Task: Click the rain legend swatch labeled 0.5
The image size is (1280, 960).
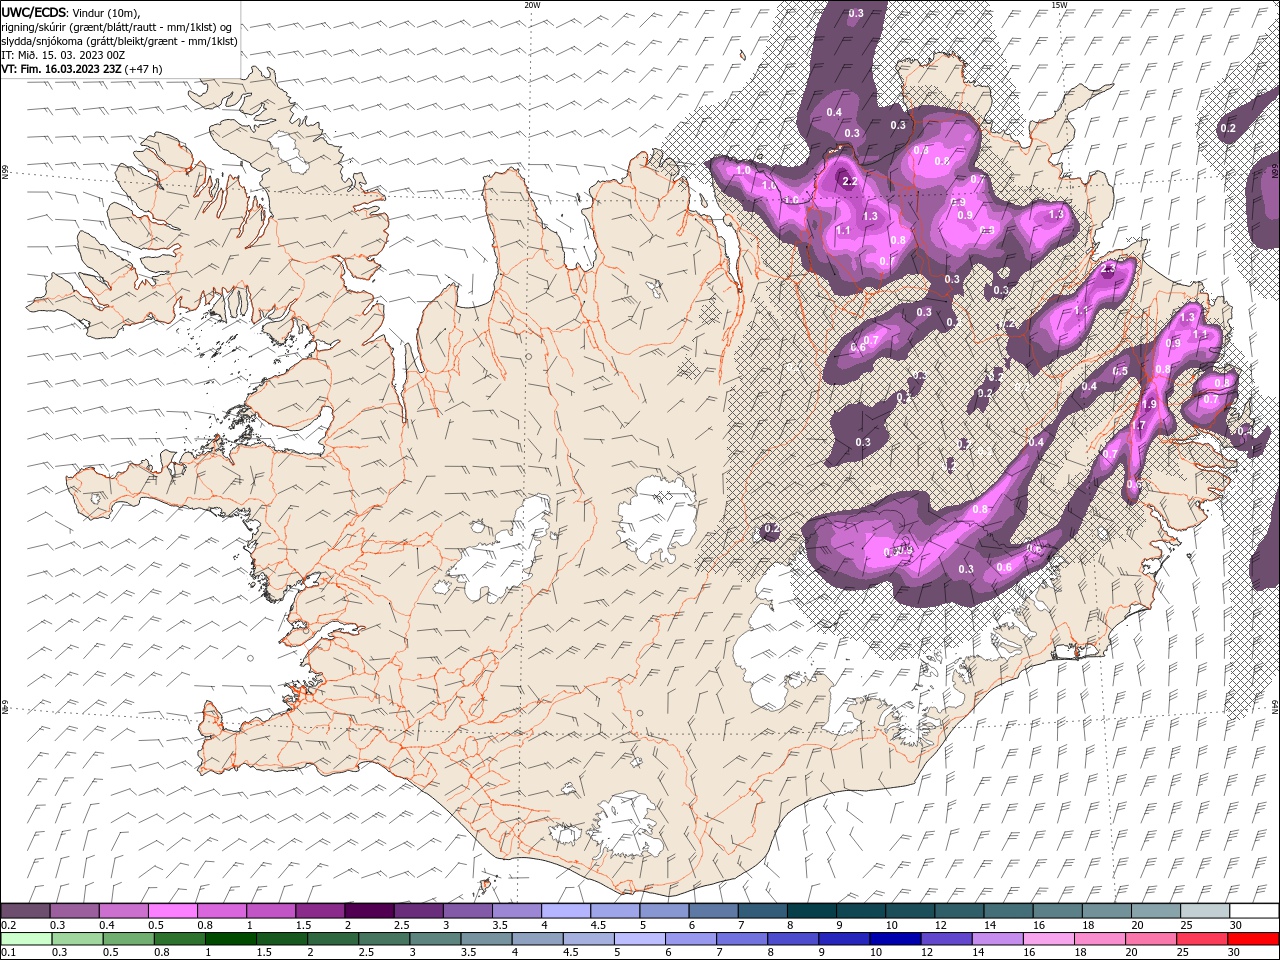Action: (128, 939)
